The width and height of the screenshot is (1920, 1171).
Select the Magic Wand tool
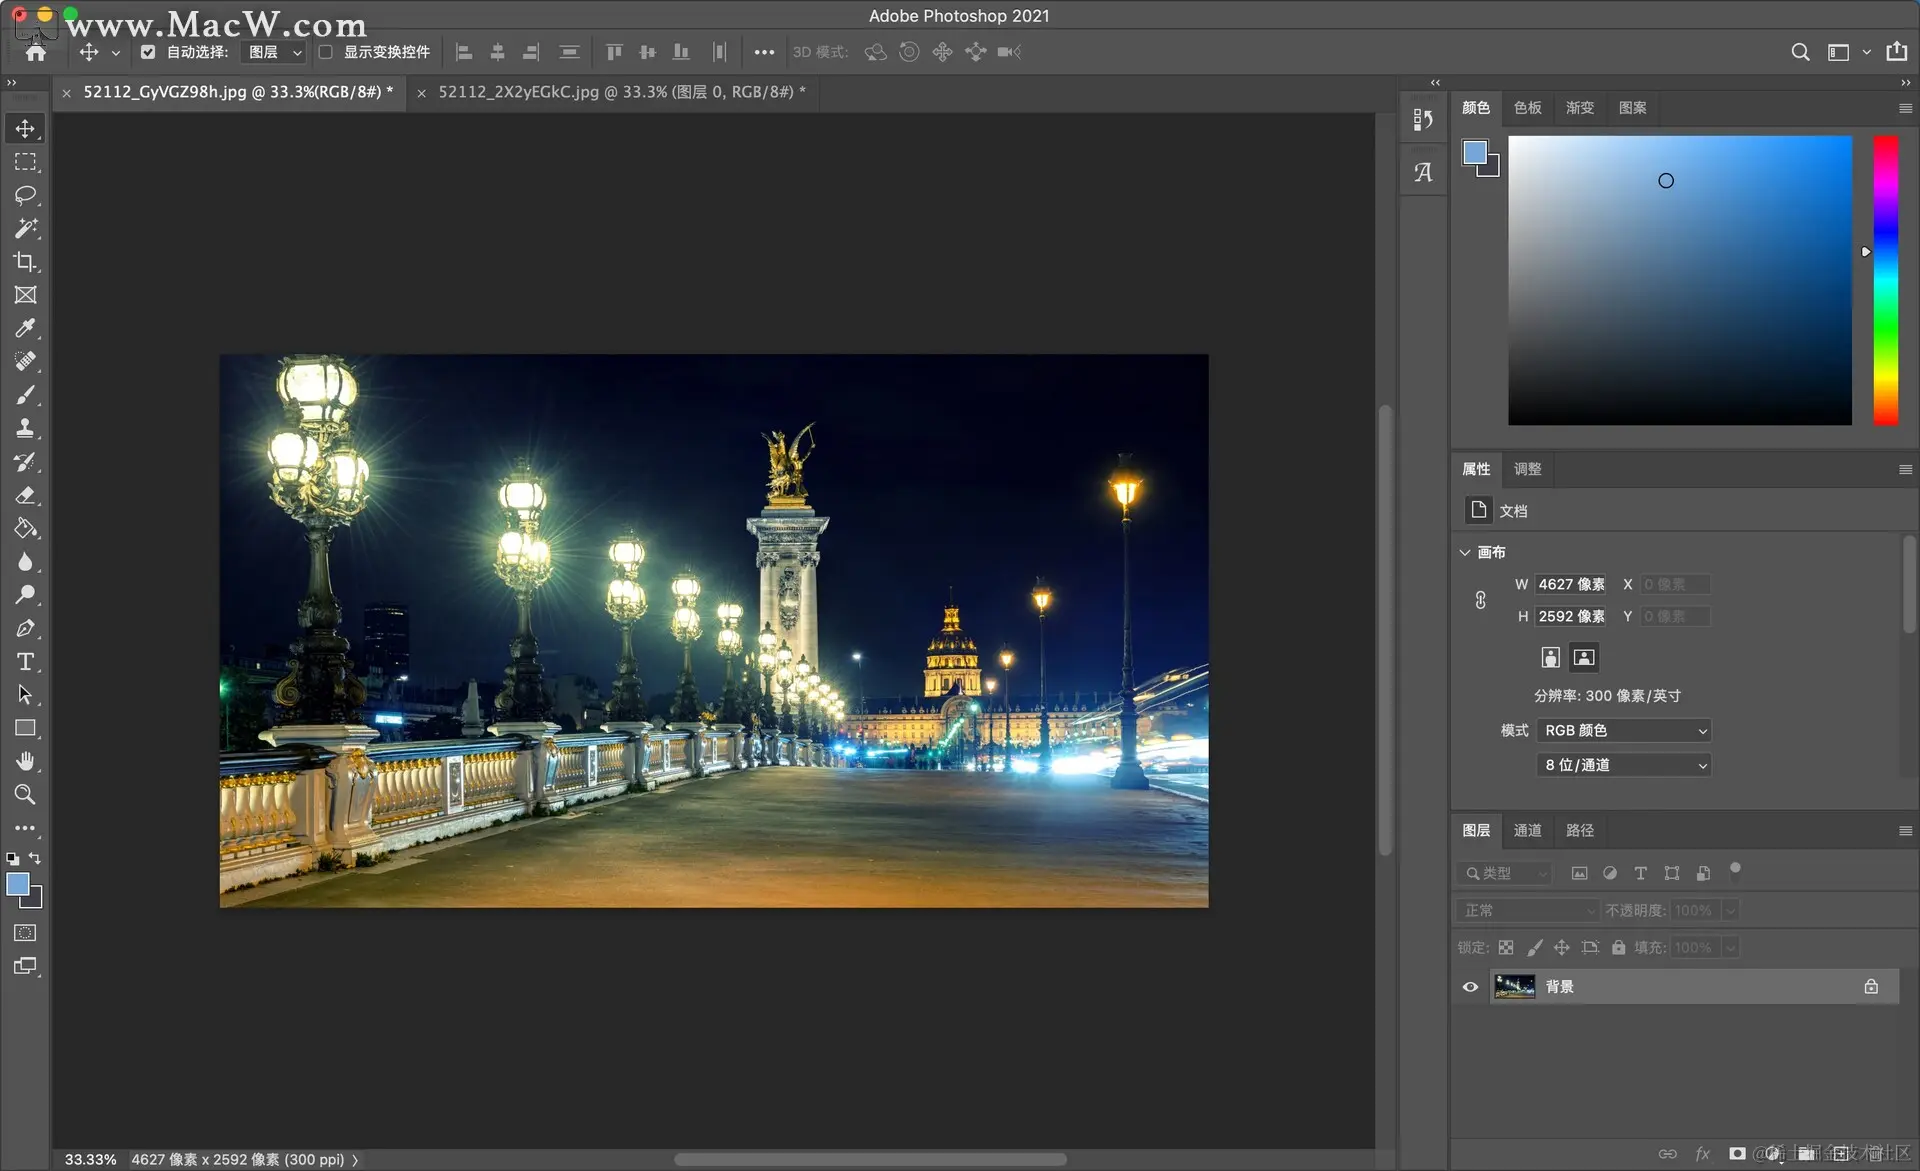25,228
